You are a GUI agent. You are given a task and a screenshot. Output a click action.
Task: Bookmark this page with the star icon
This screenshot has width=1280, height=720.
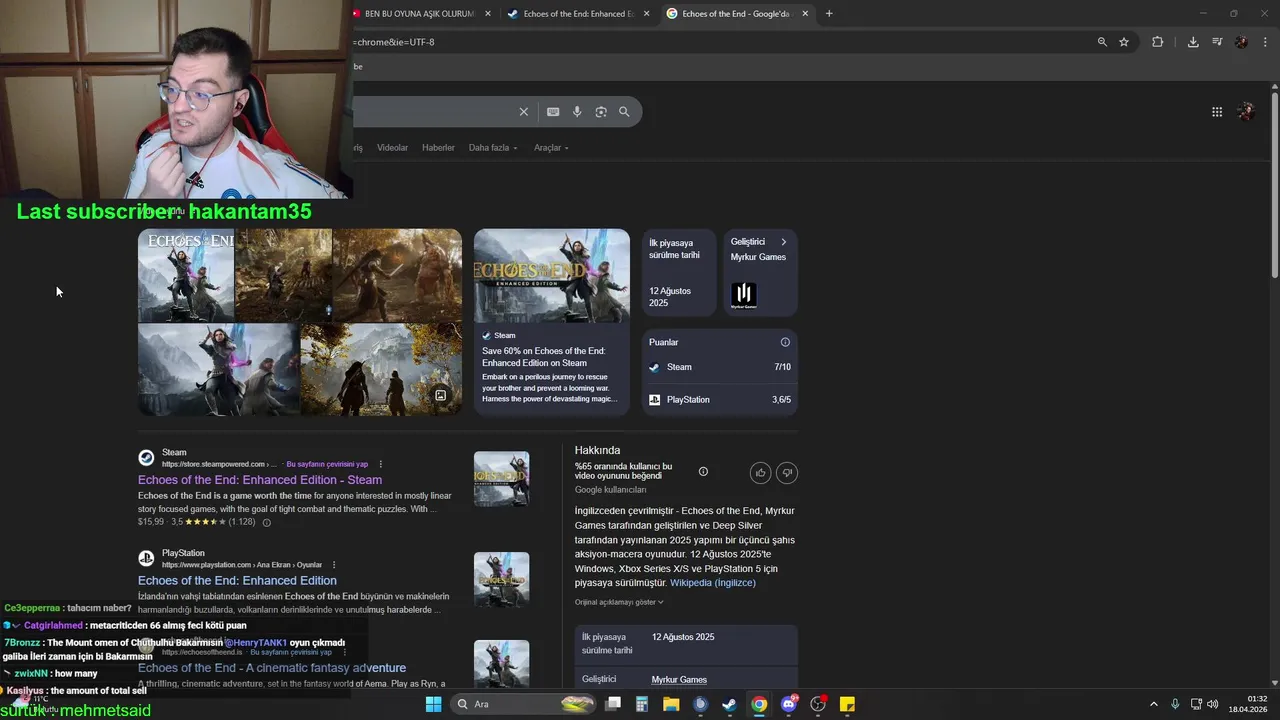pos(1124,42)
